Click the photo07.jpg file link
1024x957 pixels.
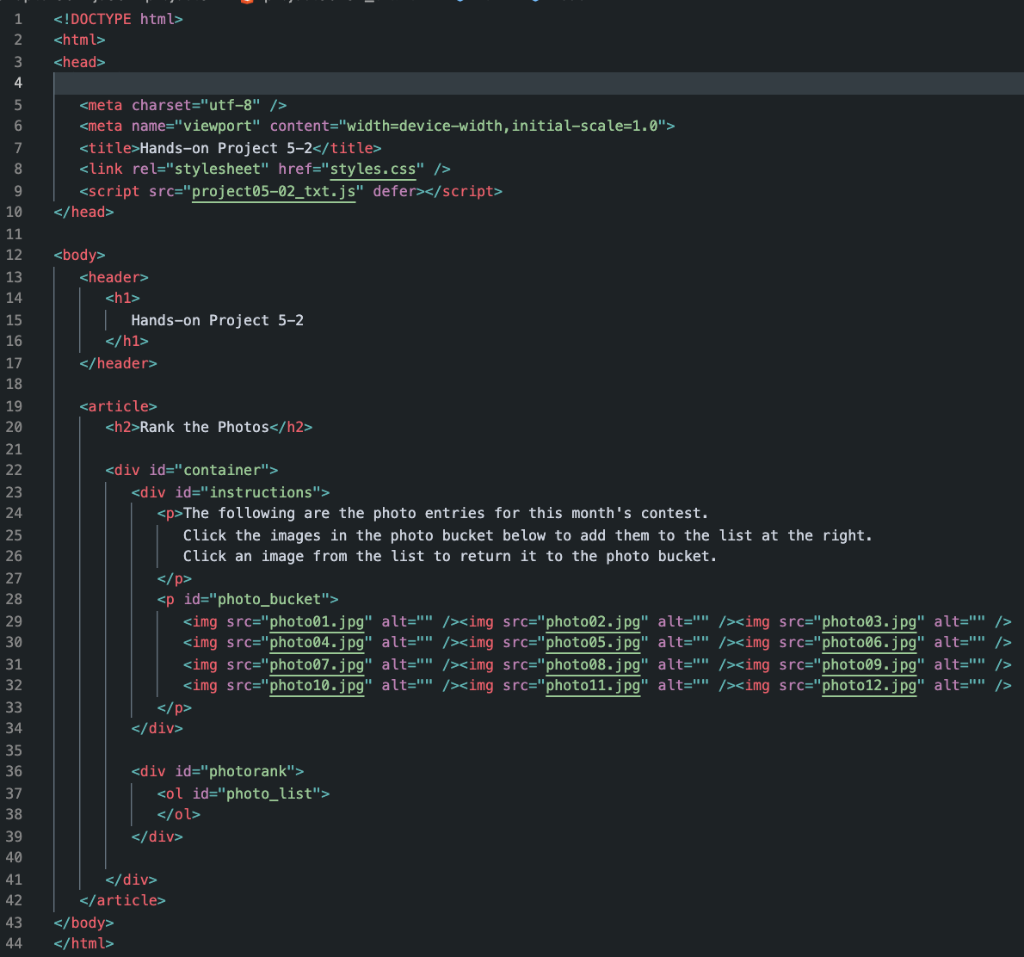point(318,664)
